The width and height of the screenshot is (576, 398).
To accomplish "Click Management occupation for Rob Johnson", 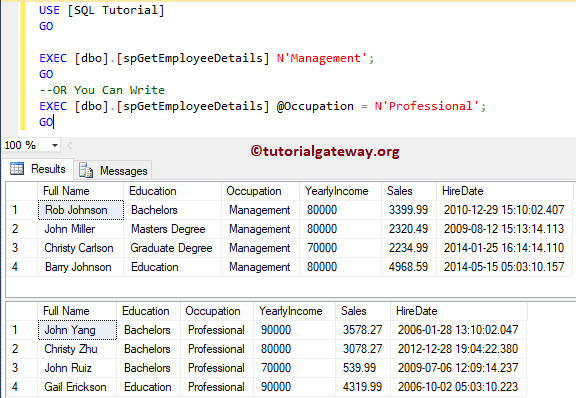I will (260, 210).
